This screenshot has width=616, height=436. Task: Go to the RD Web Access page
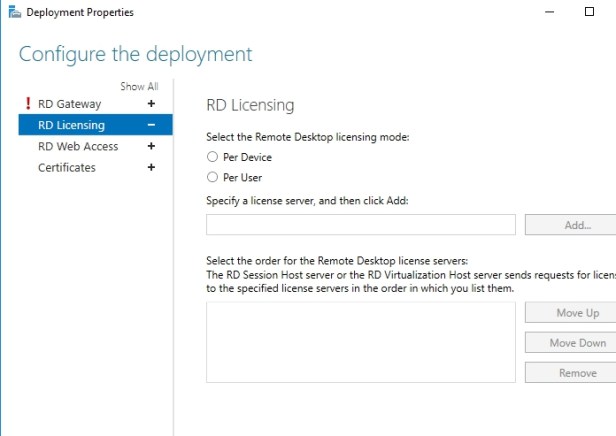tap(78, 146)
